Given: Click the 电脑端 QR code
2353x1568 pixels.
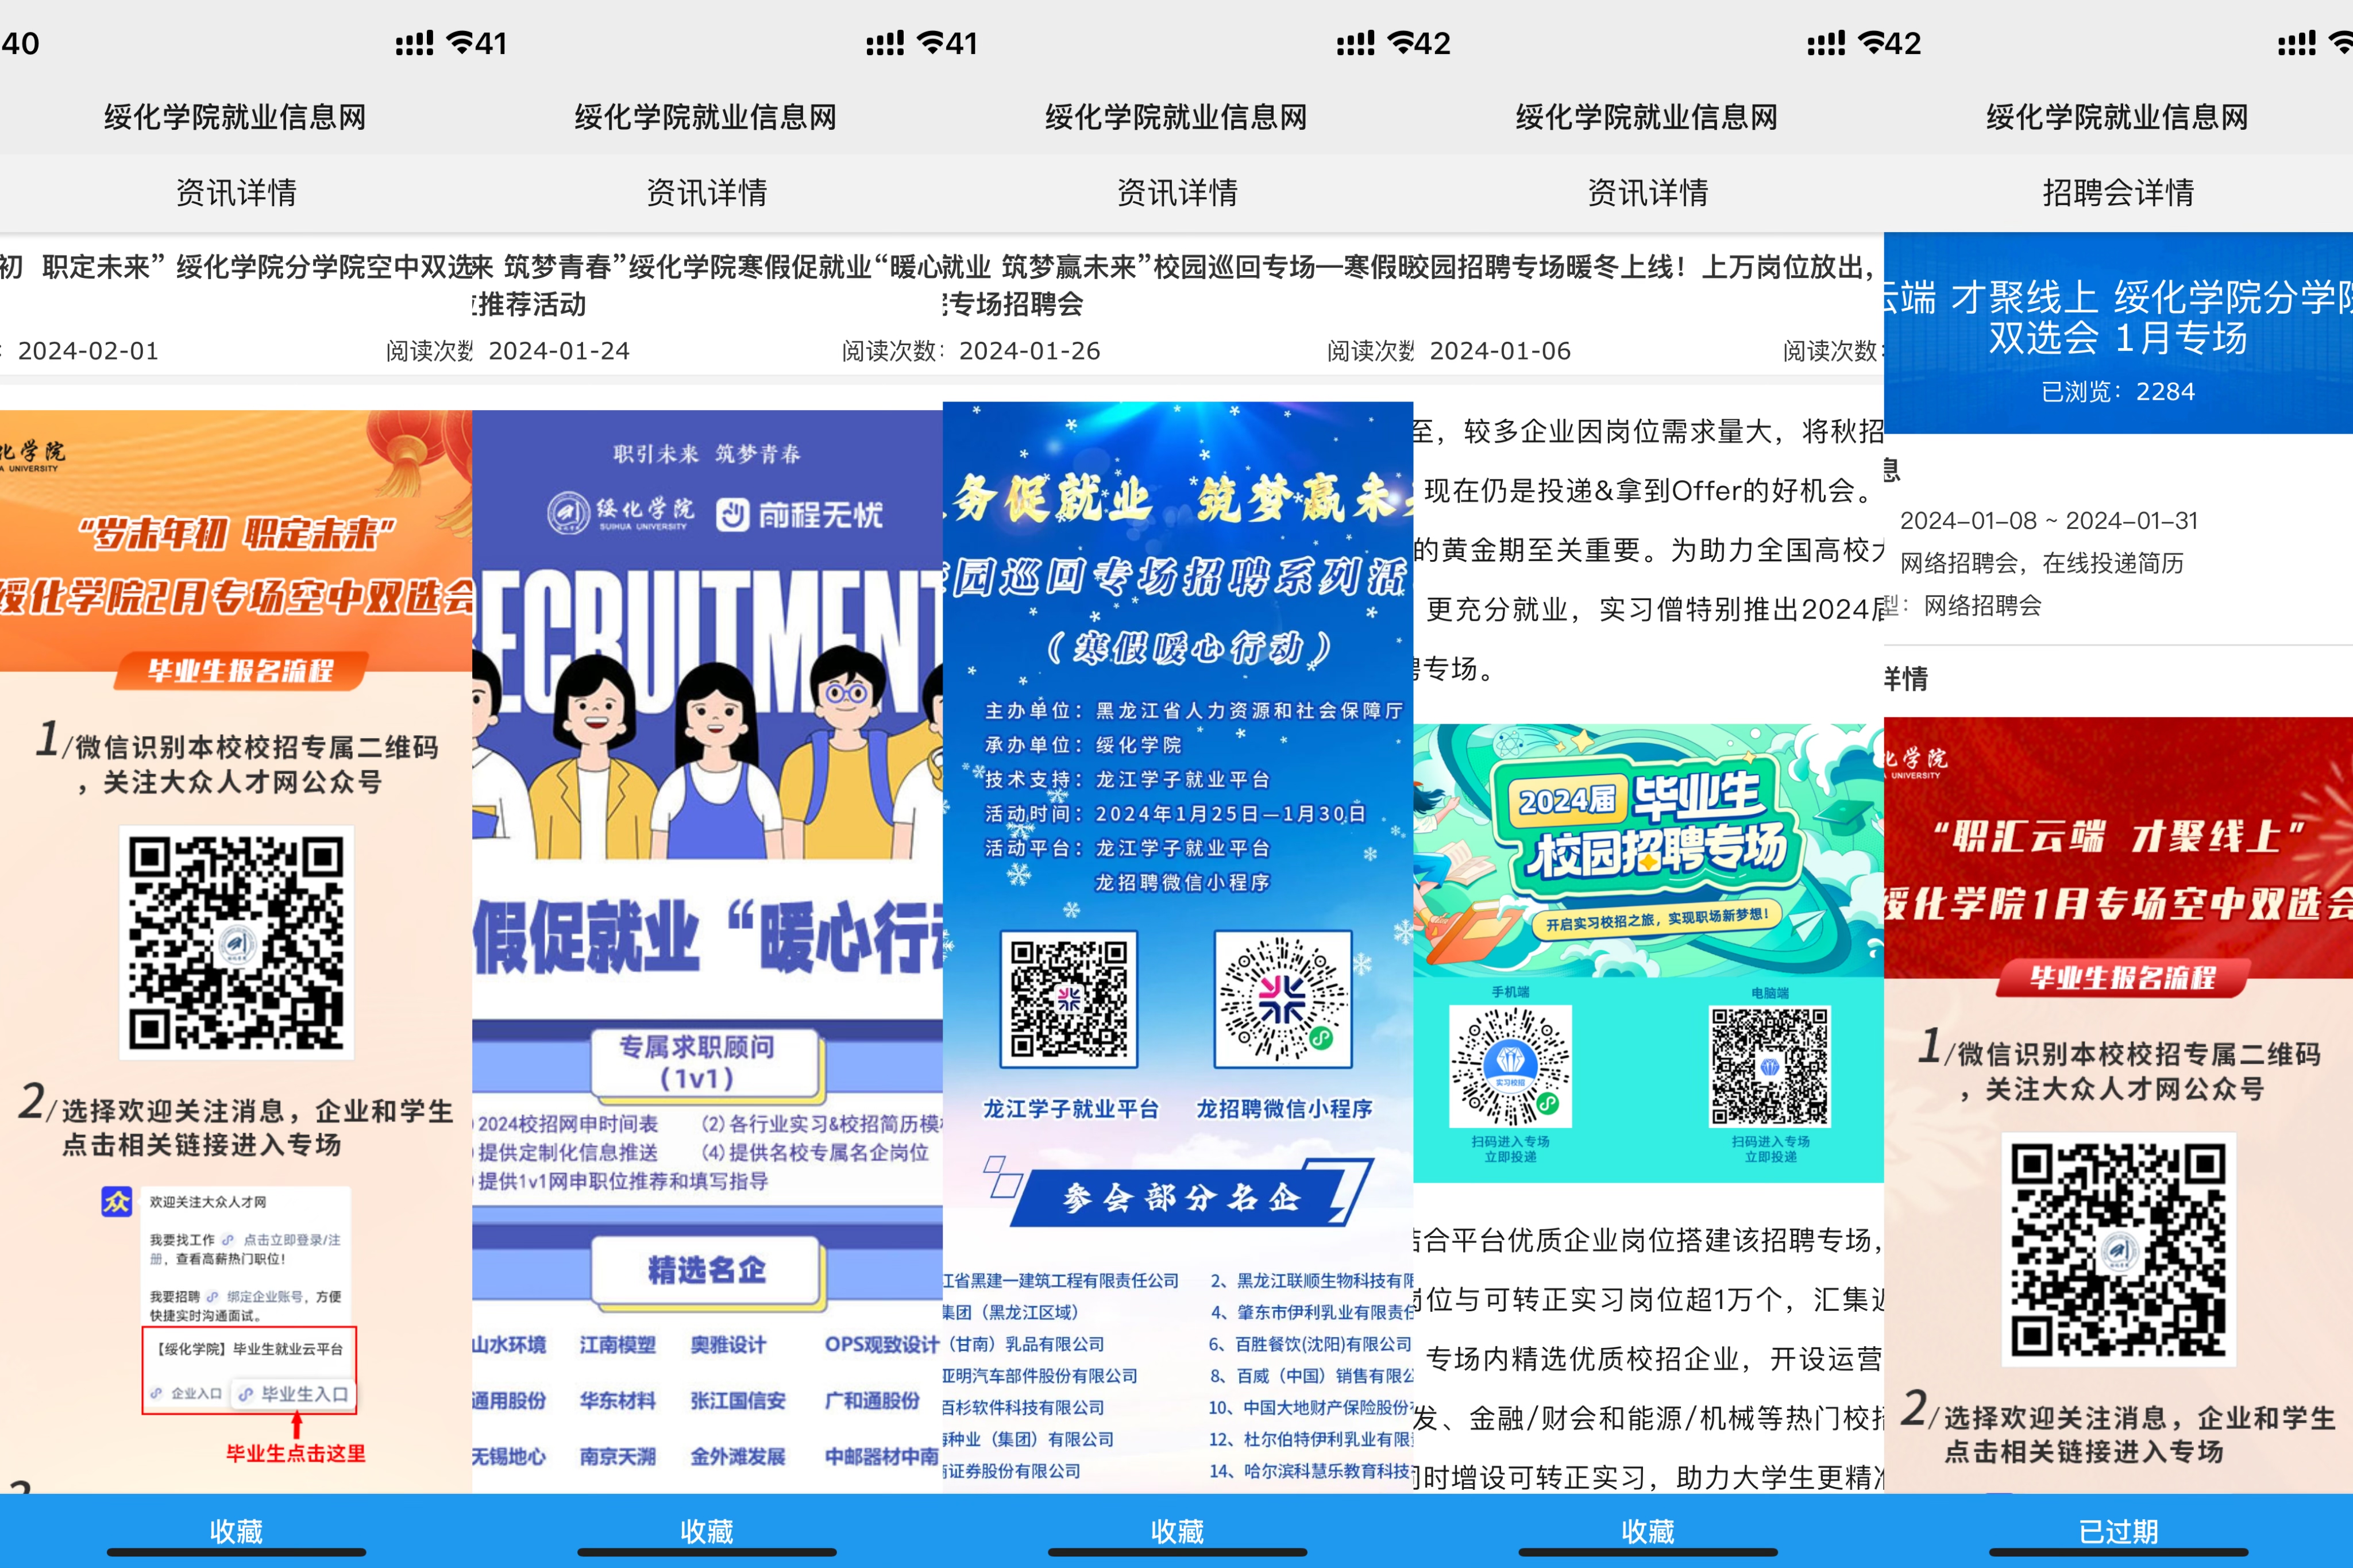Looking at the screenshot, I should point(1769,1067).
